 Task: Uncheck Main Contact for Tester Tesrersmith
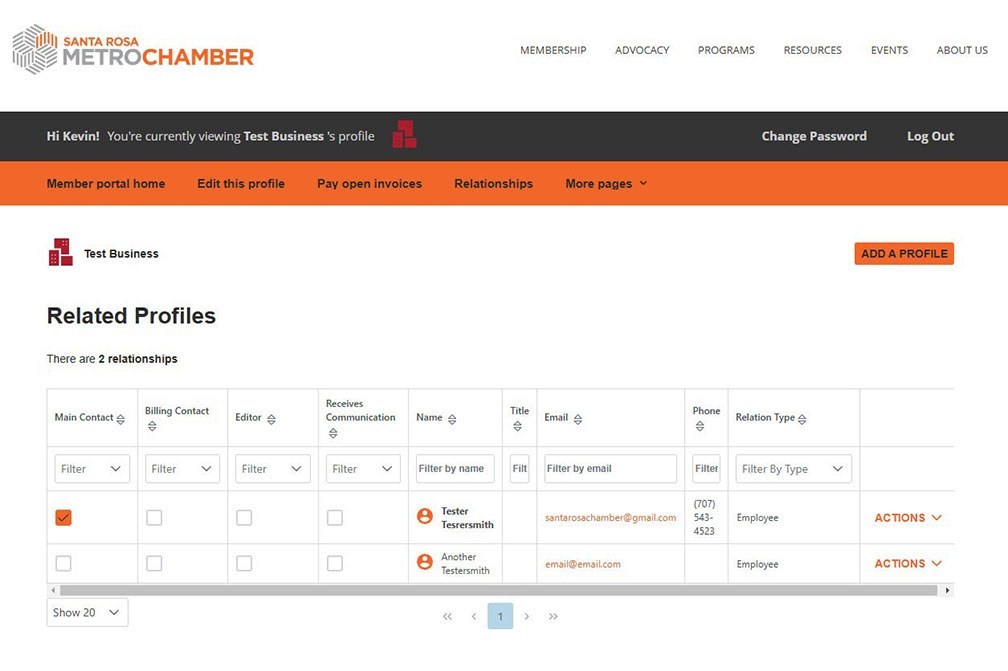[x=63, y=517]
